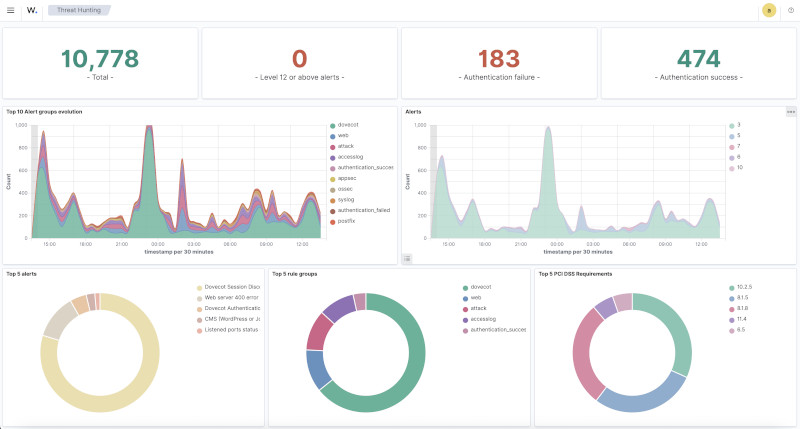Select the Threat Hunting breadcrumb tab
The height and width of the screenshot is (429, 800).
pos(79,10)
